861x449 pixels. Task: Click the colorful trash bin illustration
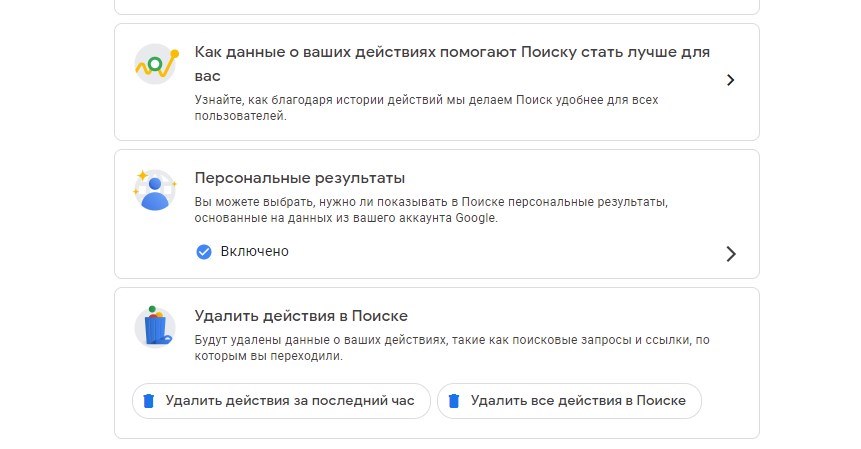[155, 327]
